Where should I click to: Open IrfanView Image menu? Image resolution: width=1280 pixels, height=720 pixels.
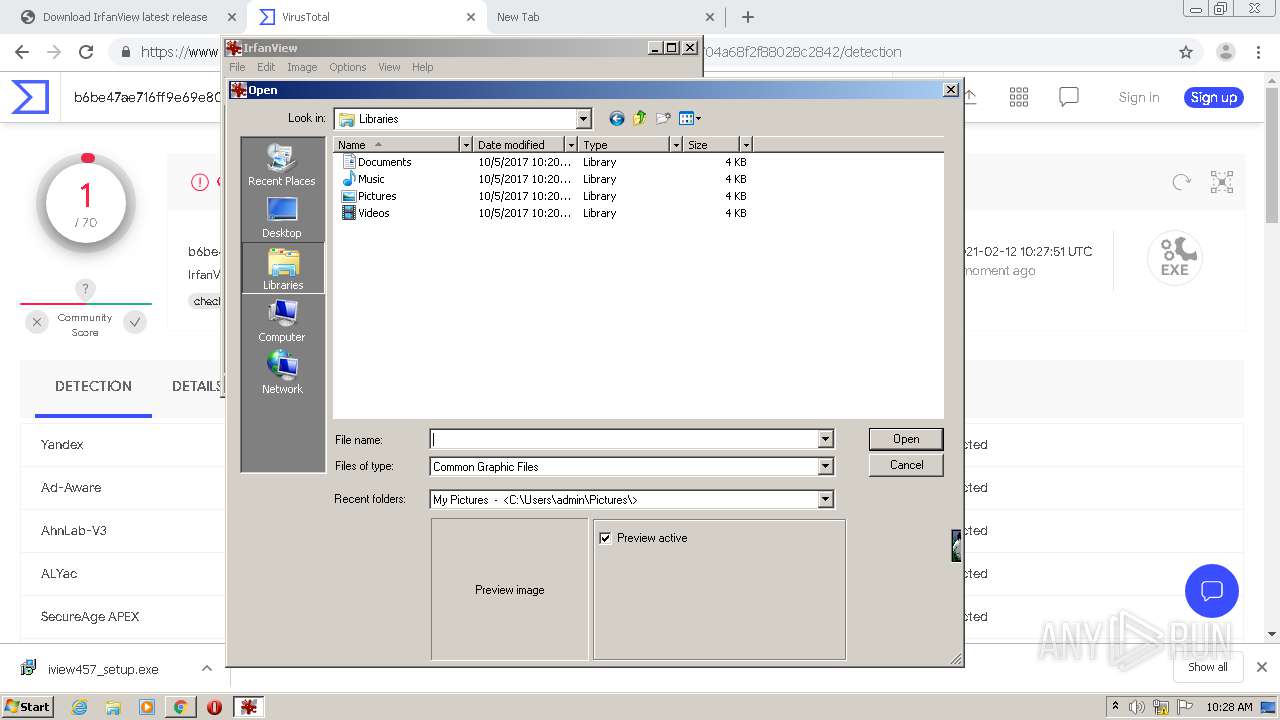302,67
